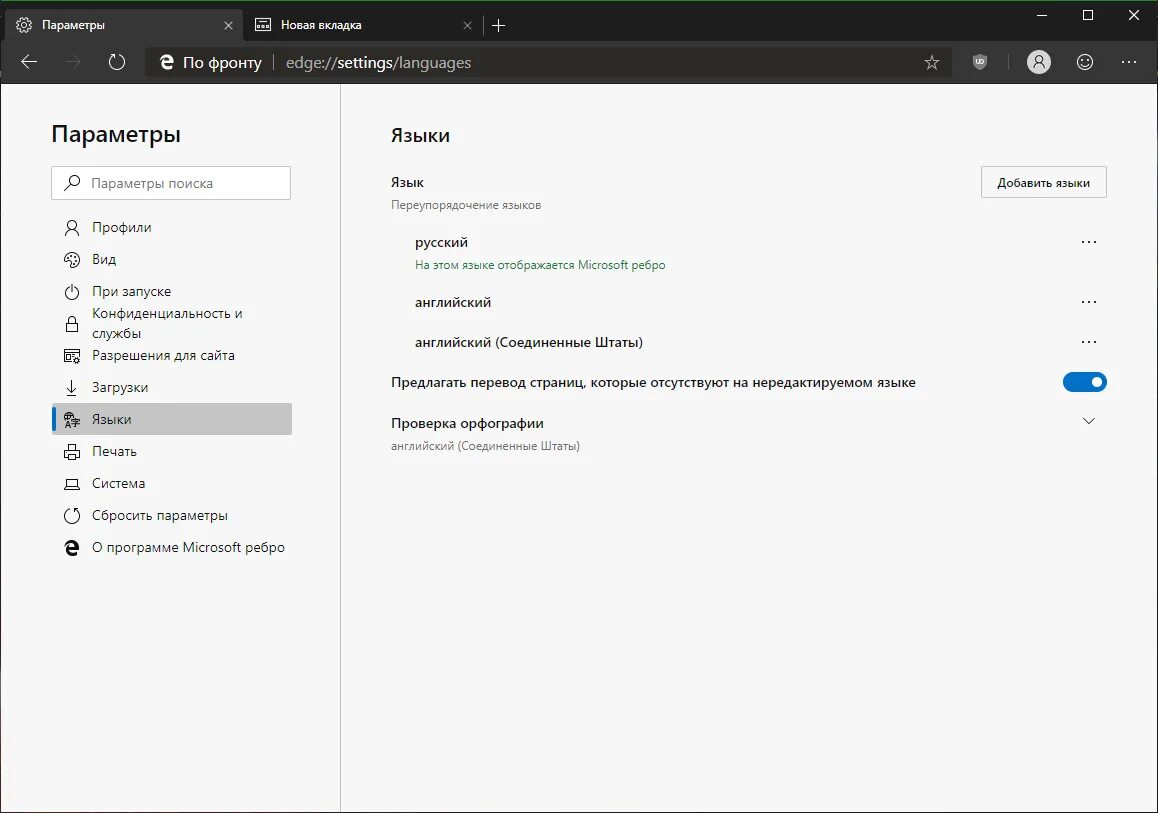Click the Профили person icon
1158x813 pixels.
pyautogui.click(x=72, y=227)
